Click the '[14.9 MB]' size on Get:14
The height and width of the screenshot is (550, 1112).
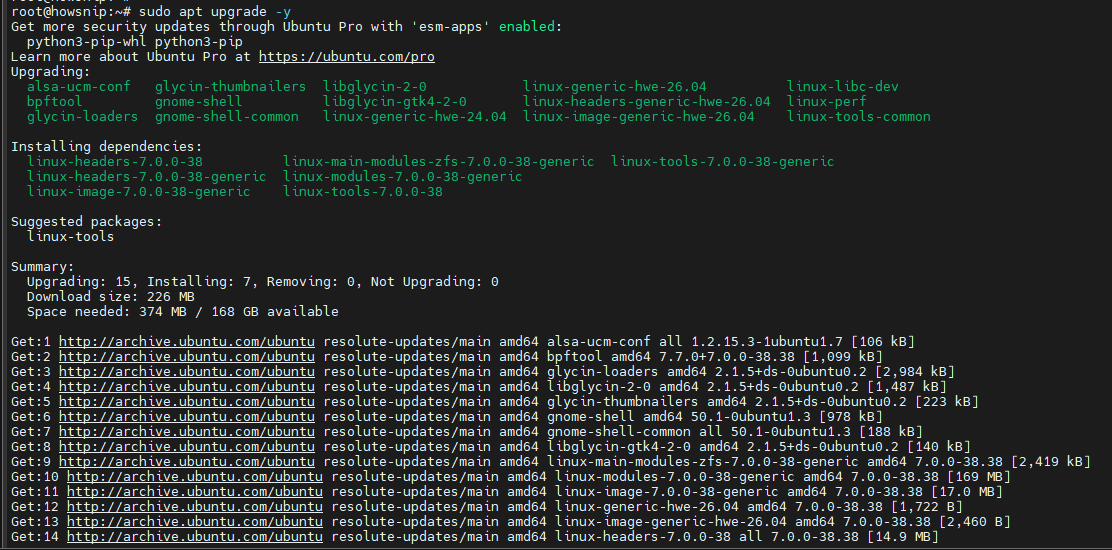click(904, 537)
